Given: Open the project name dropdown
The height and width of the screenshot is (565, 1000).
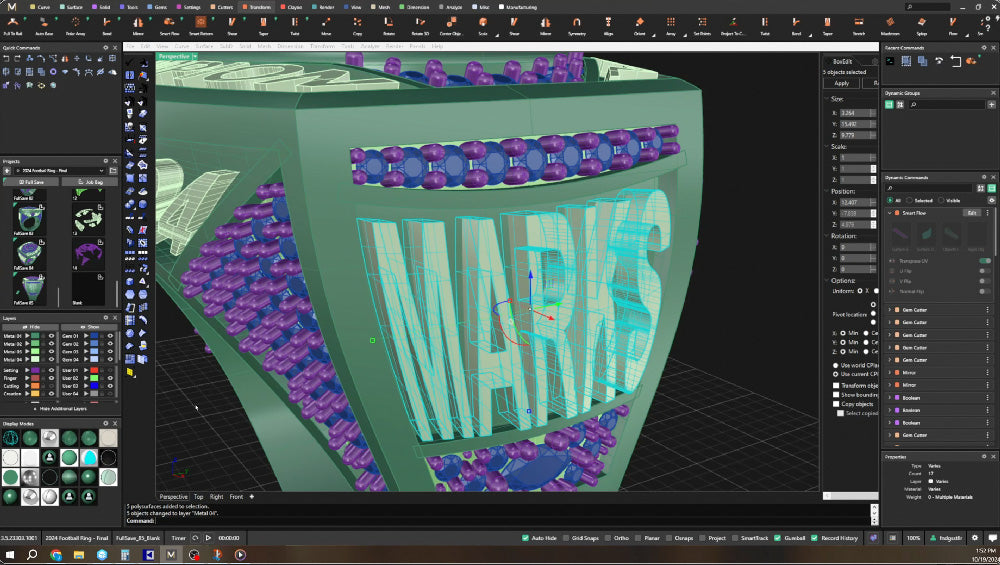Looking at the screenshot, I should coord(101,171).
